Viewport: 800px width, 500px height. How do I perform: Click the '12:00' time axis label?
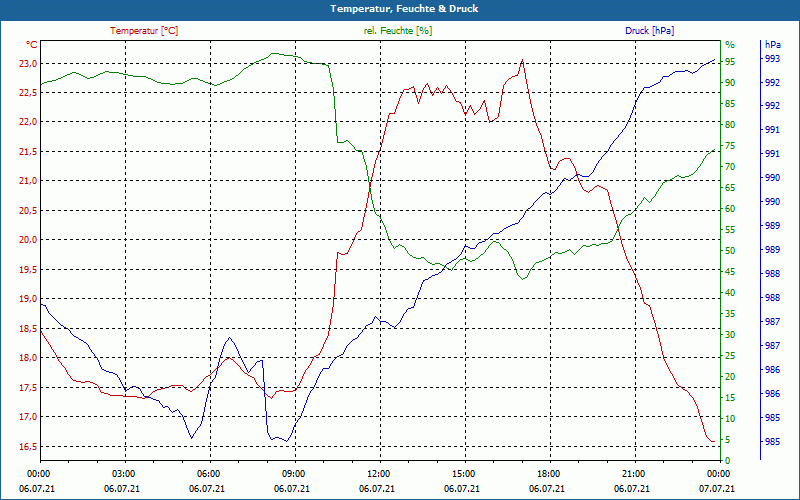[x=379, y=473]
